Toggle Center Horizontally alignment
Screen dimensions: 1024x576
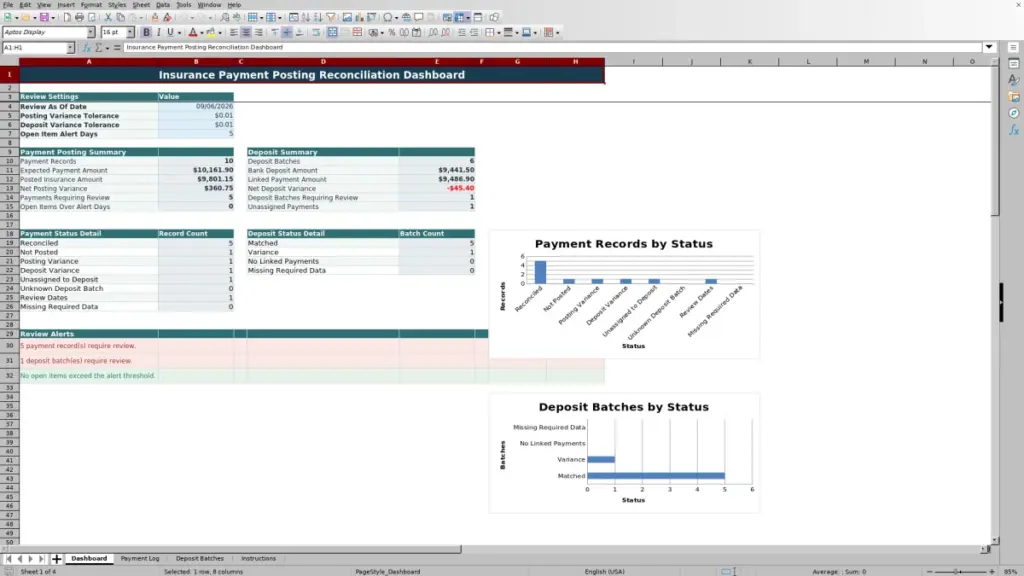pyautogui.click(x=246, y=33)
